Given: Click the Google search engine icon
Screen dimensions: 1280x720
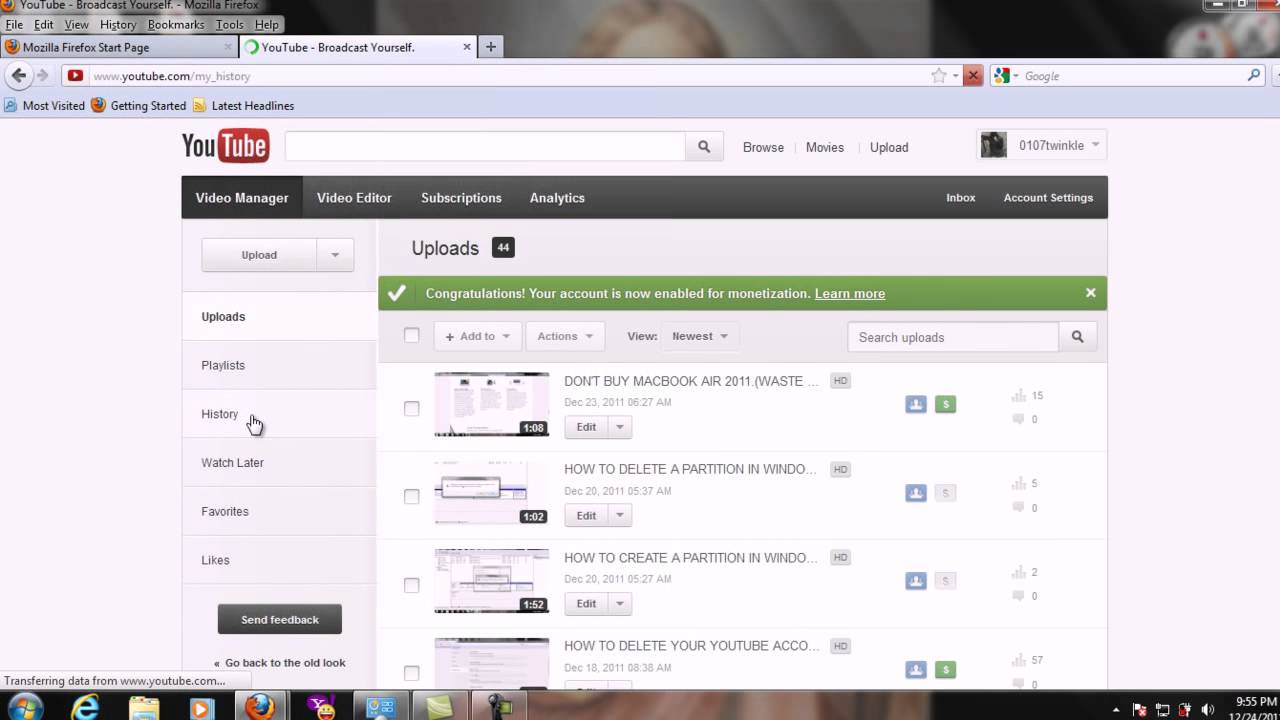Looking at the screenshot, I should click(1001, 75).
